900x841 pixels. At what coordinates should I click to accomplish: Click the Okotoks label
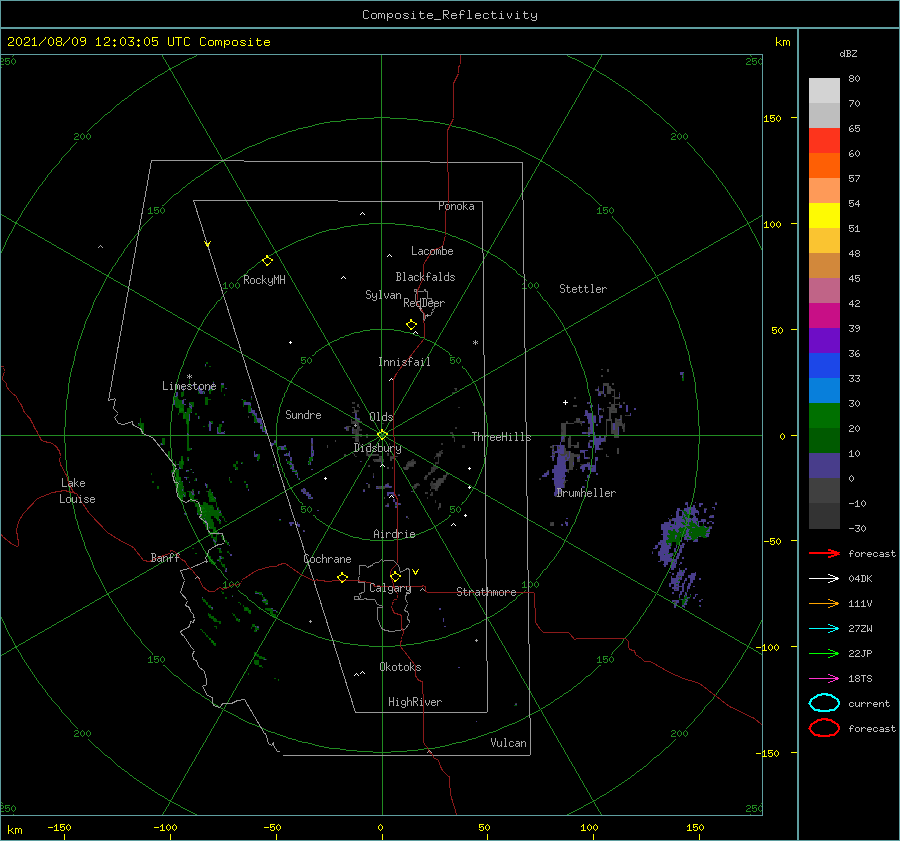[400, 667]
